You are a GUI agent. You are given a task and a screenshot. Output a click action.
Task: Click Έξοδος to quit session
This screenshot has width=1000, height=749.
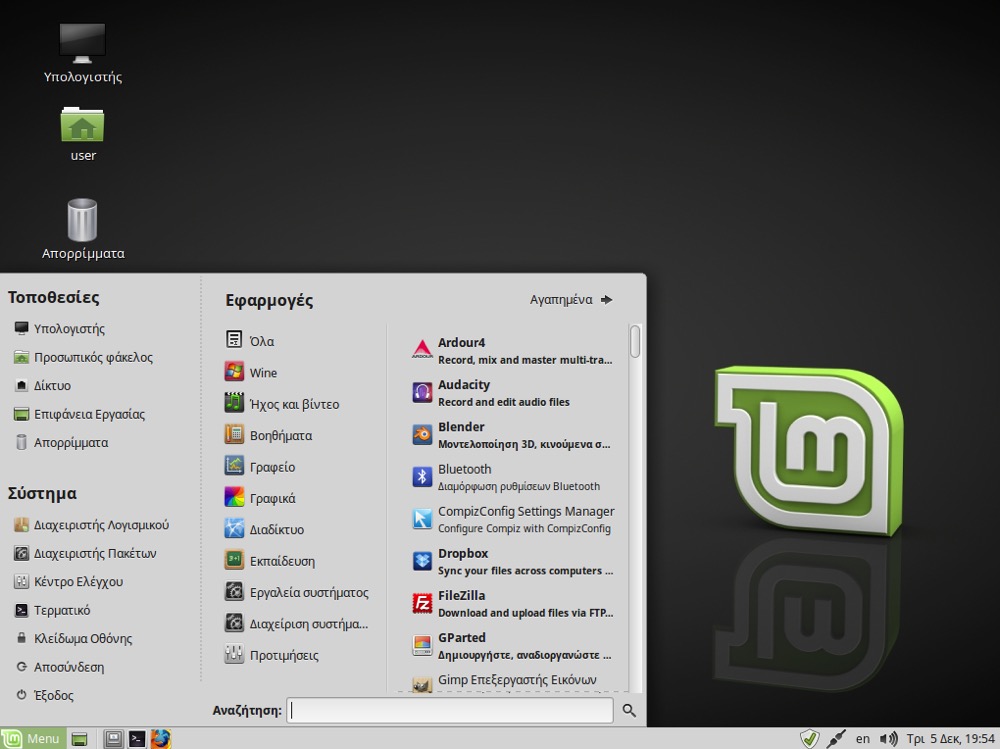[53, 695]
